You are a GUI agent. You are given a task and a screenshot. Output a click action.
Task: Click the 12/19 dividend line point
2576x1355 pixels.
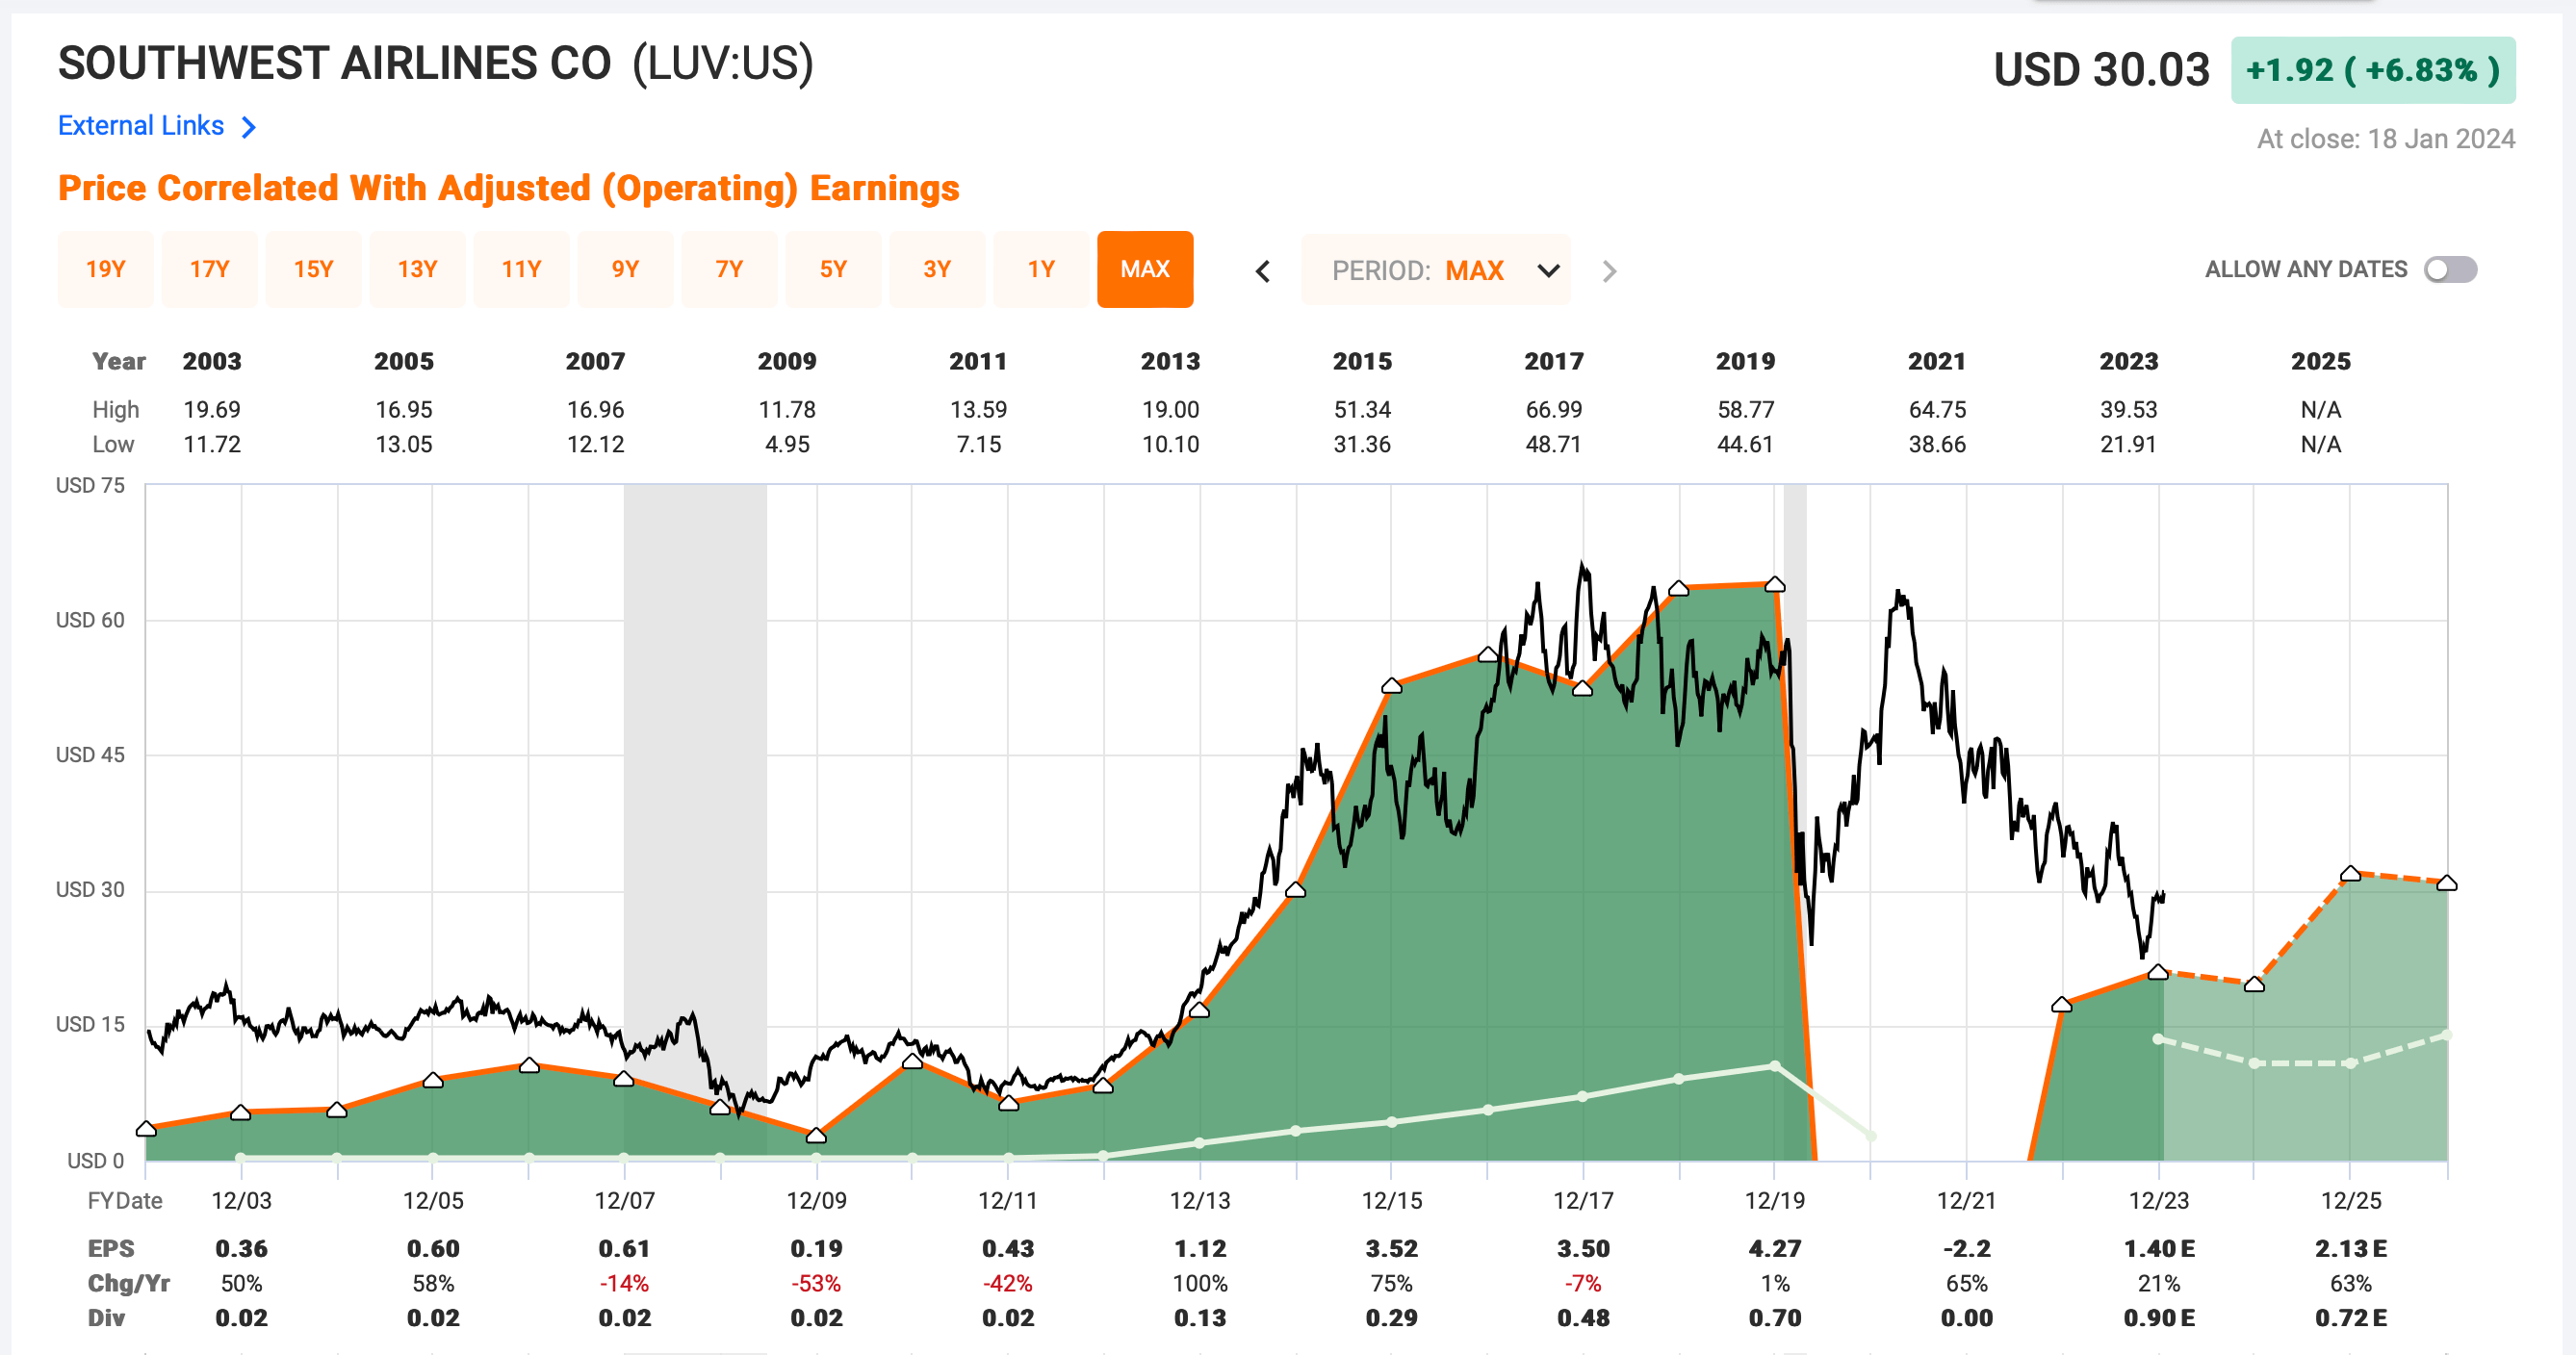click(1775, 1066)
